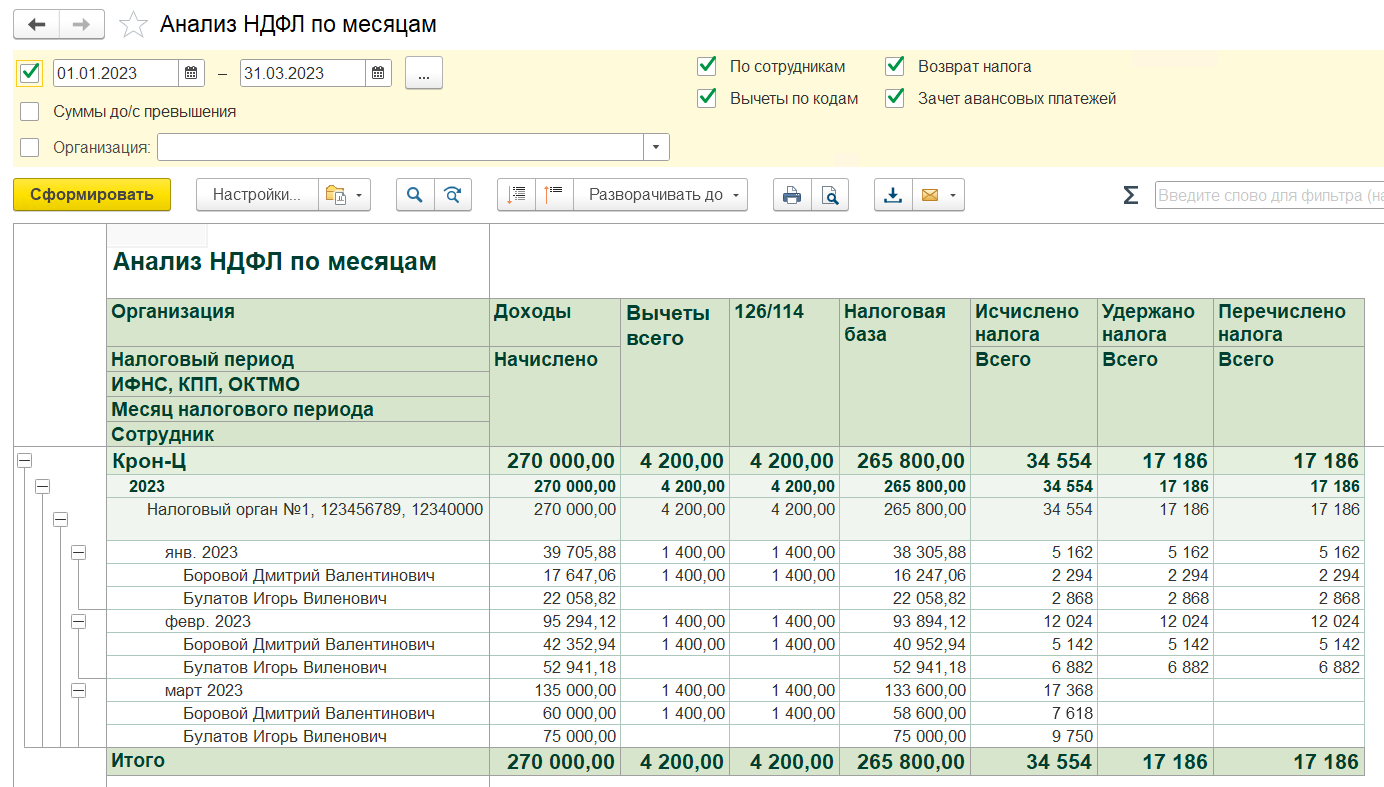Select the Удержано налога column header
Screen dimensions: 1384x787
click(1155, 322)
